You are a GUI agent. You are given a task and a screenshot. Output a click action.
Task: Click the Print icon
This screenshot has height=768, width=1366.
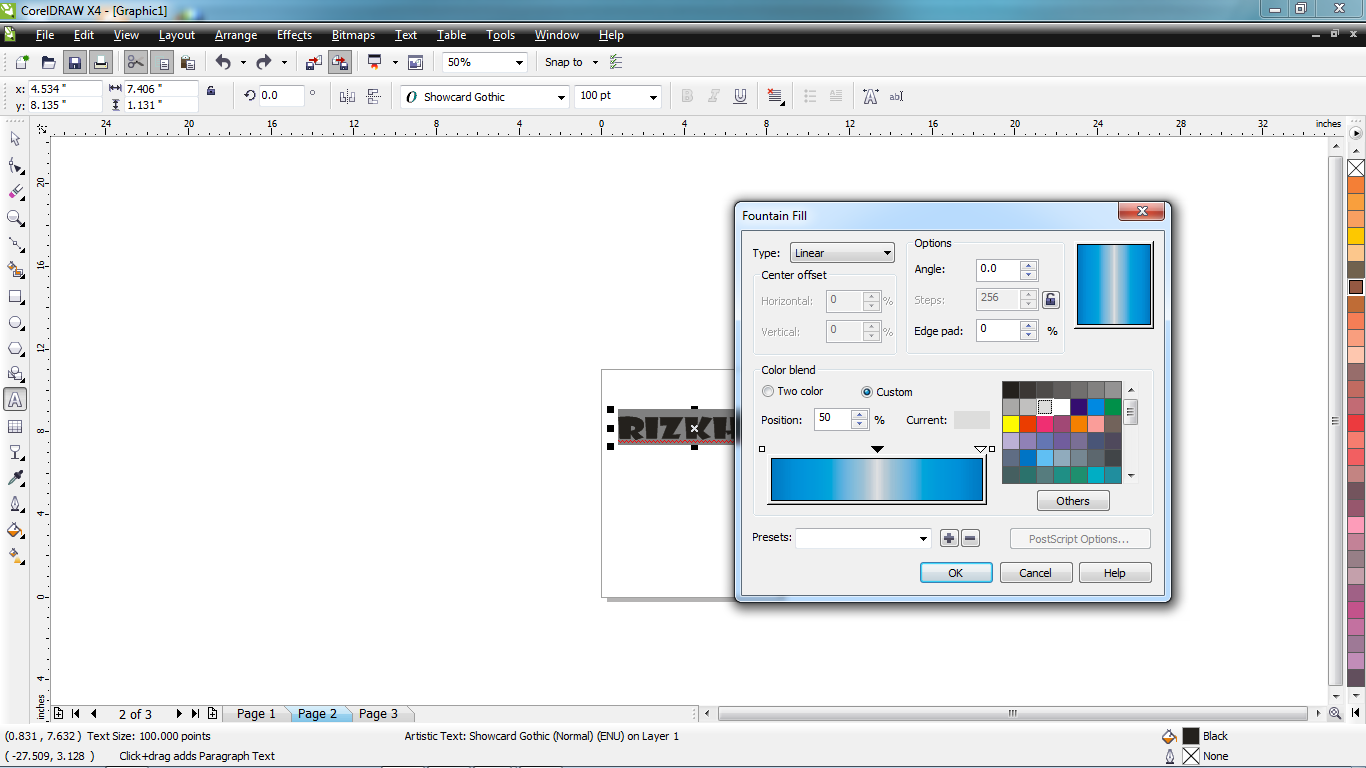pyautogui.click(x=100, y=62)
